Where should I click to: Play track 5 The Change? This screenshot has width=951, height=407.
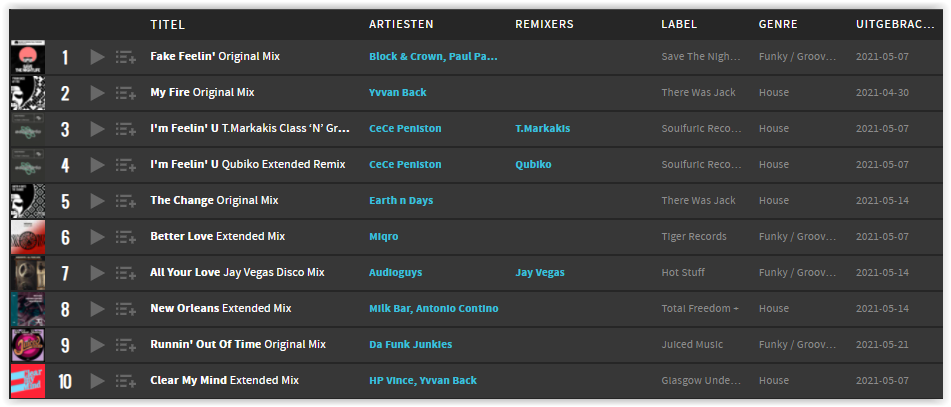point(97,201)
